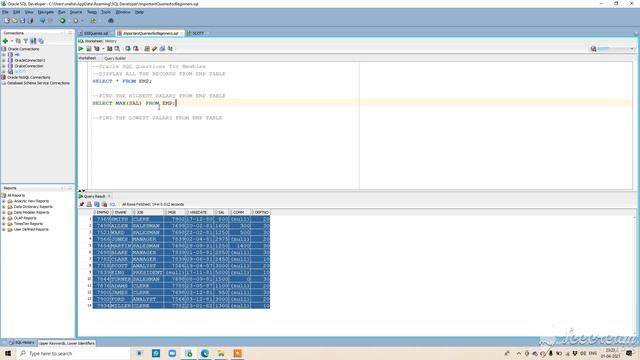Switch to the Query Builder tab
This screenshot has height=360, width=640.
tap(115, 58)
